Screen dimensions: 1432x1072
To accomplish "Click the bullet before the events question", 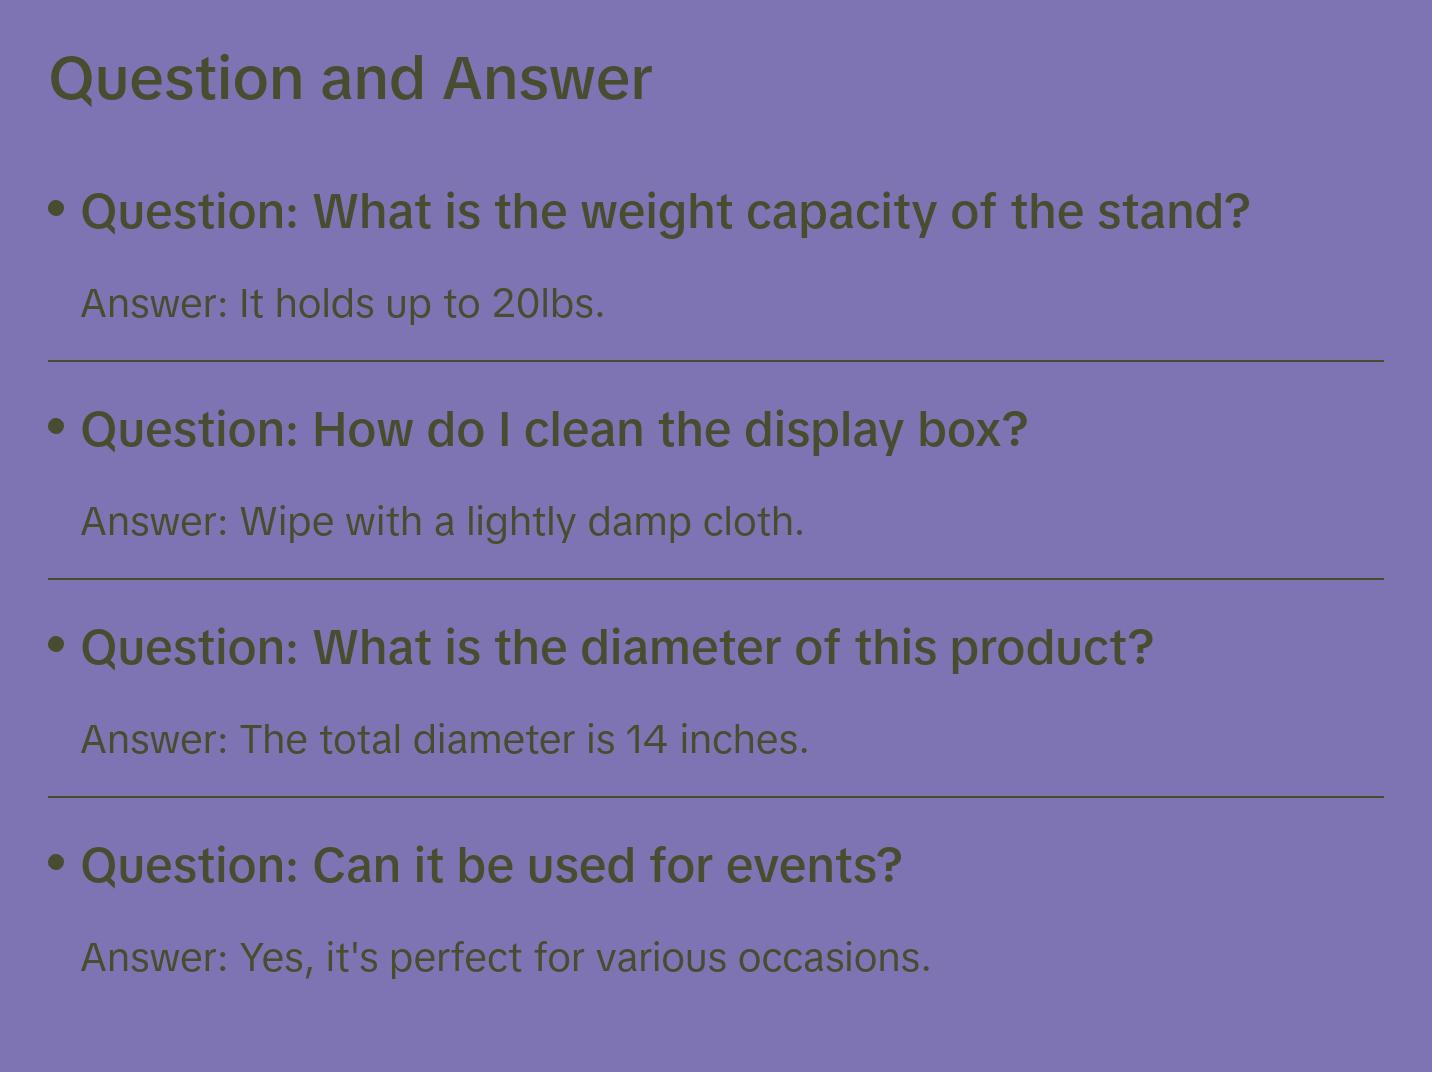I will coord(57,863).
